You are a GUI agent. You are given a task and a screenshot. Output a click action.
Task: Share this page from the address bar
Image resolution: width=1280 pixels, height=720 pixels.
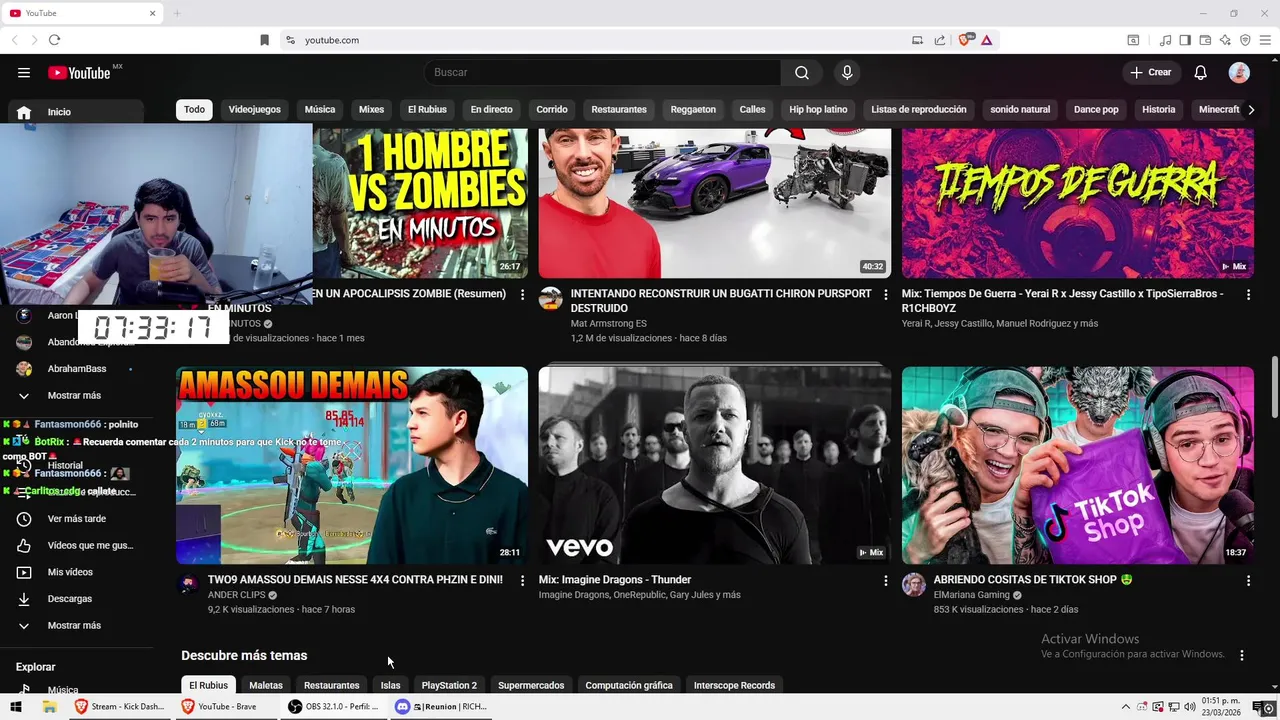point(940,40)
